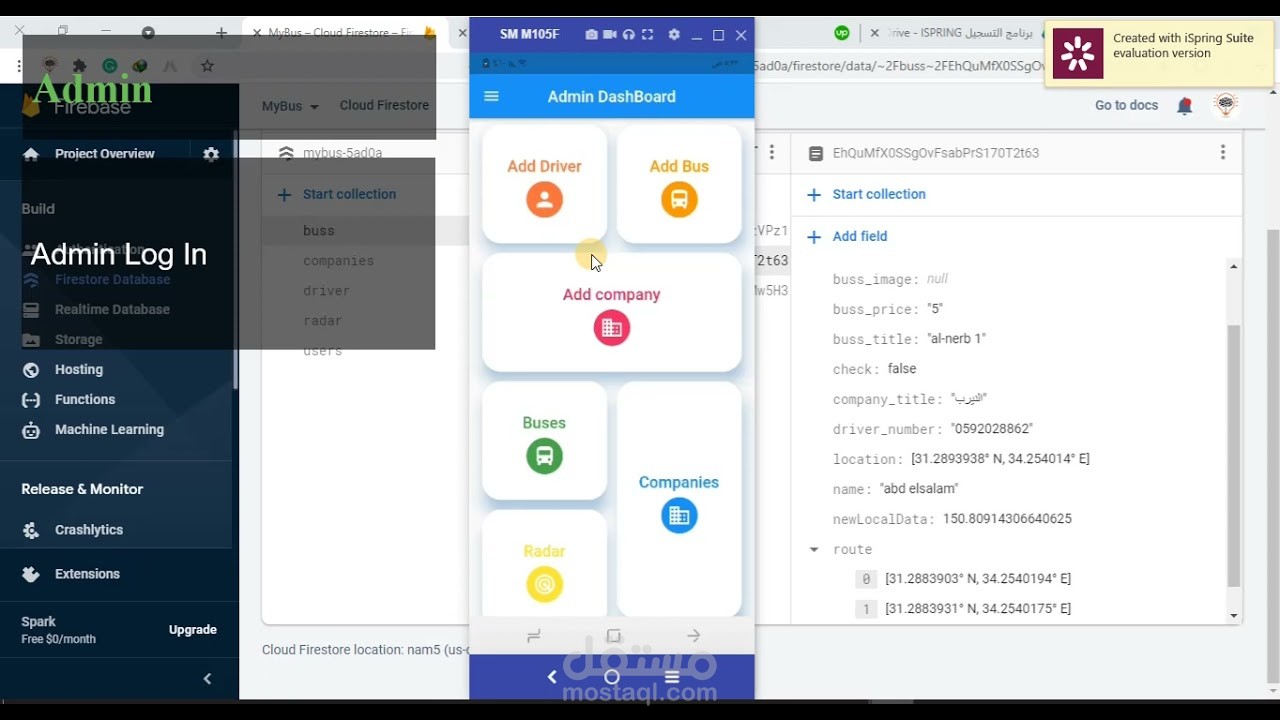The width and height of the screenshot is (1280, 720).
Task: Bookmark this page with the star icon
Action: [207, 66]
